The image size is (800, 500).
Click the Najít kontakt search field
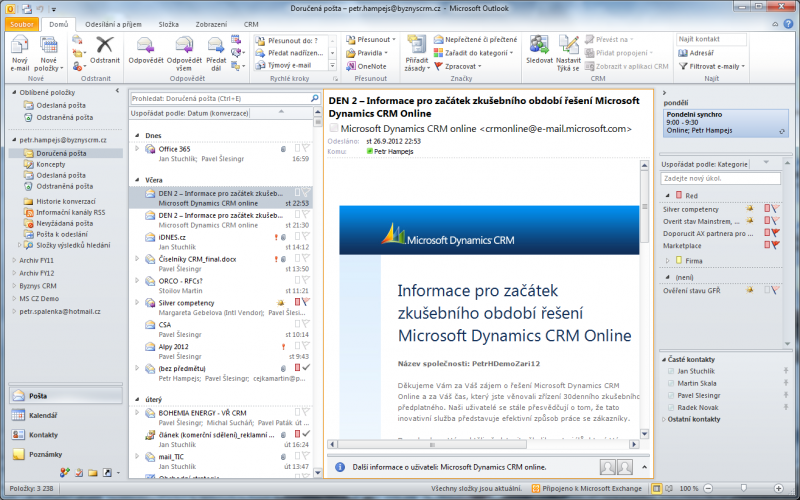[x=711, y=39]
